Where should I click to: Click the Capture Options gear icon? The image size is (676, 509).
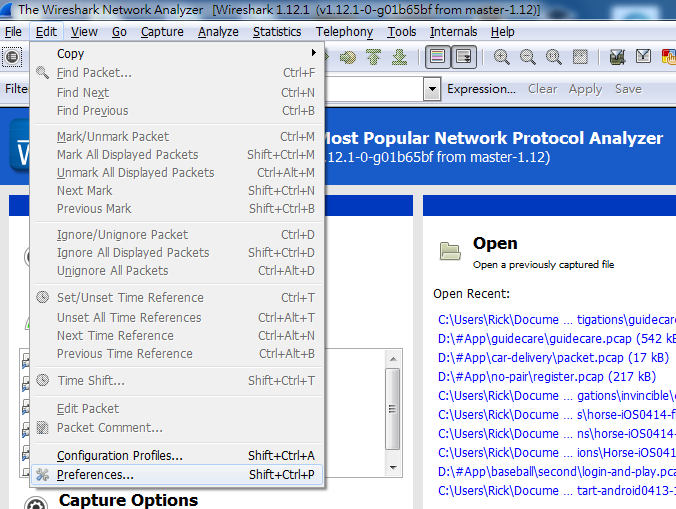click(36, 503)
